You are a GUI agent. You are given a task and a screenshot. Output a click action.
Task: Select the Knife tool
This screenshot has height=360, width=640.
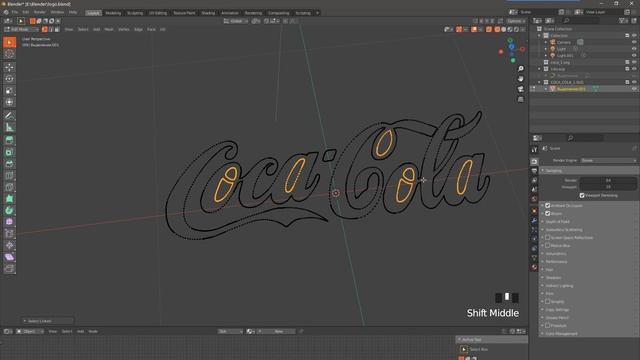click(x=9, y=187)
